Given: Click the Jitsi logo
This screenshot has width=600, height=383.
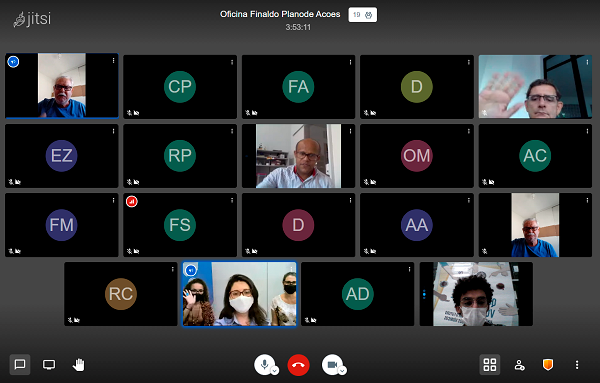Looking at the screenshot, I should [32, 19].
